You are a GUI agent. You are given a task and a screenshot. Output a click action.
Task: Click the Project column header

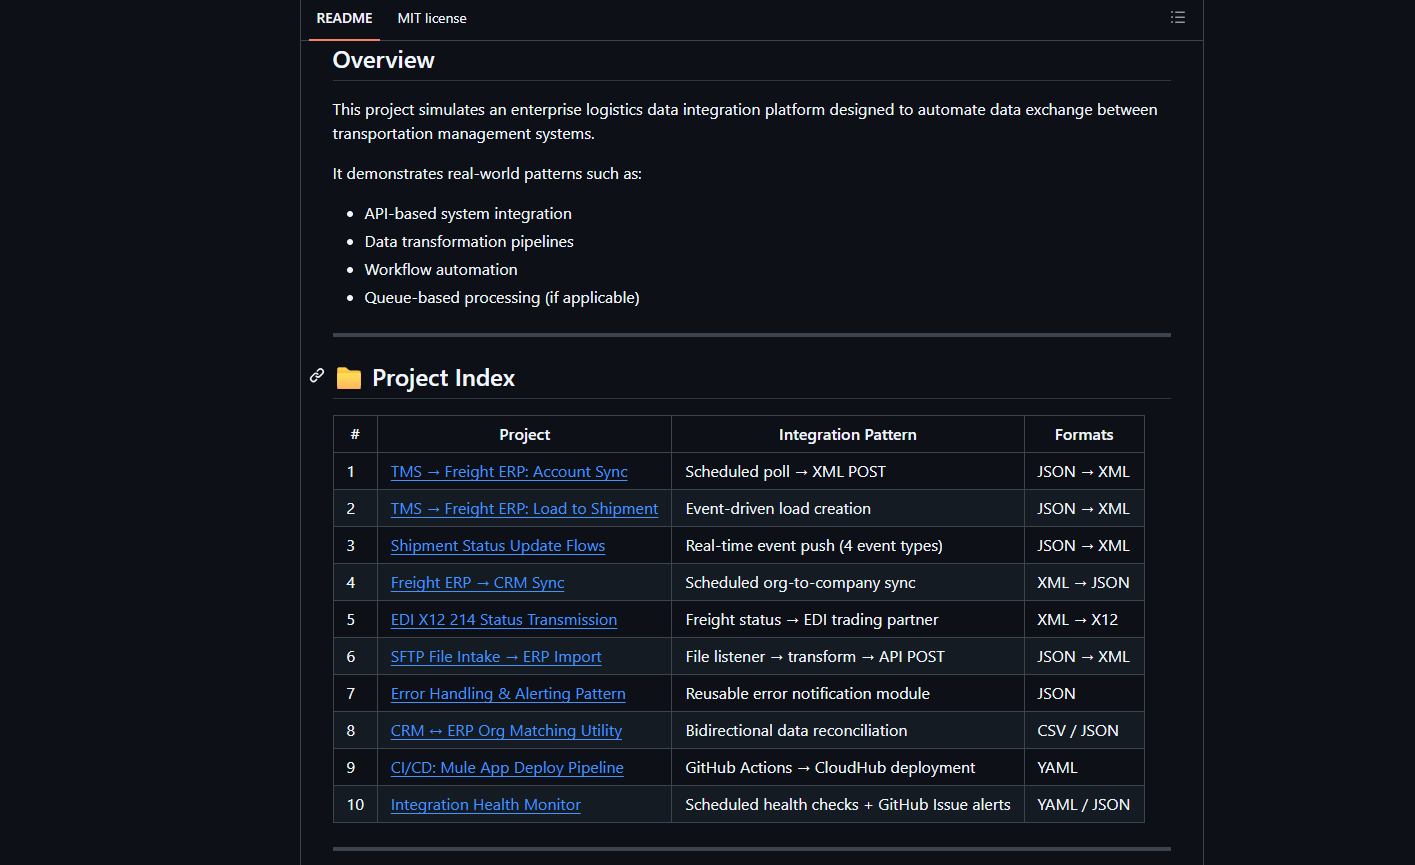[x=525, y=435]
